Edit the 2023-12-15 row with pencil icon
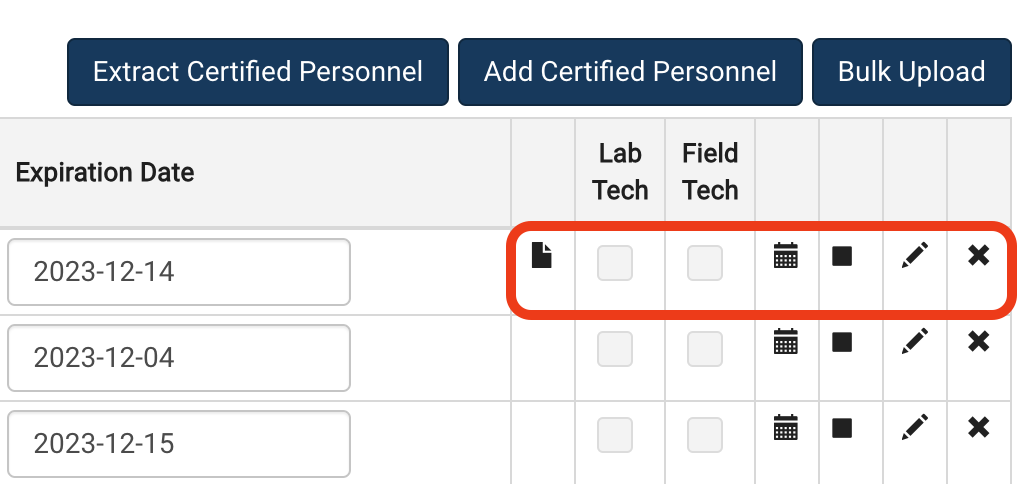Screen dimensions: 1022x484 (914, 427)
